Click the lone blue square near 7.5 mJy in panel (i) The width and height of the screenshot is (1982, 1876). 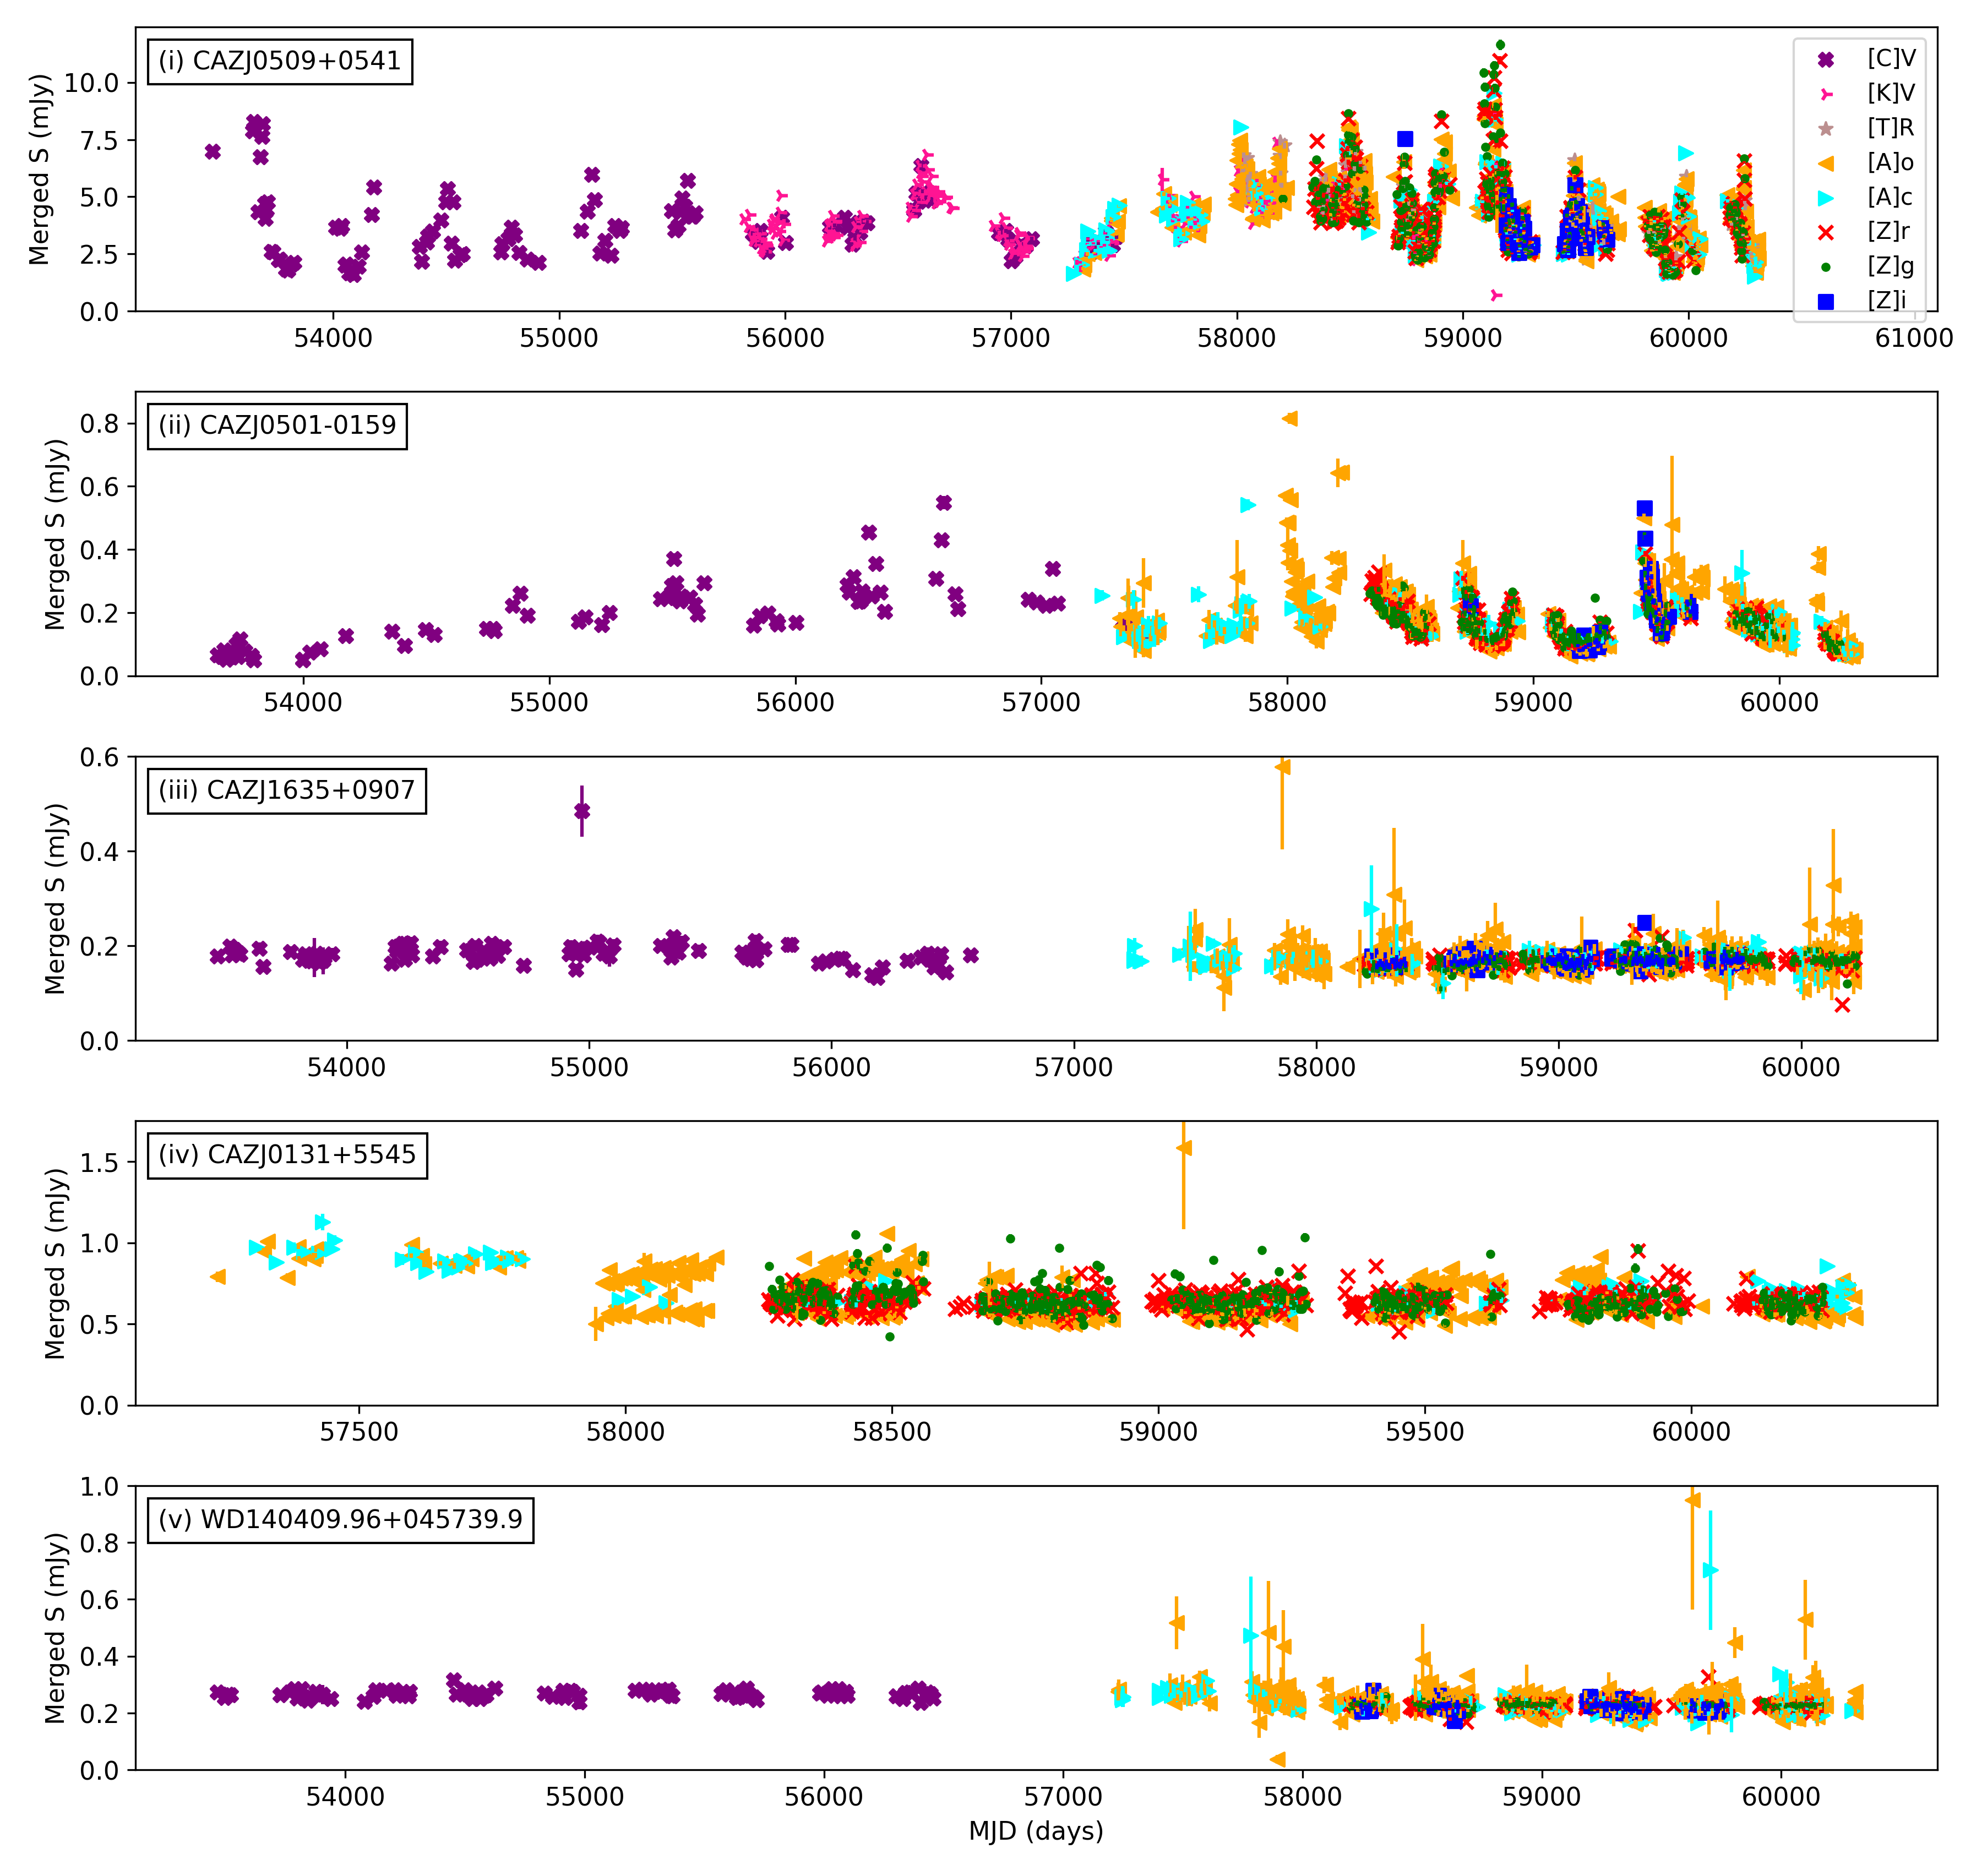click(x=1405, y=139)
